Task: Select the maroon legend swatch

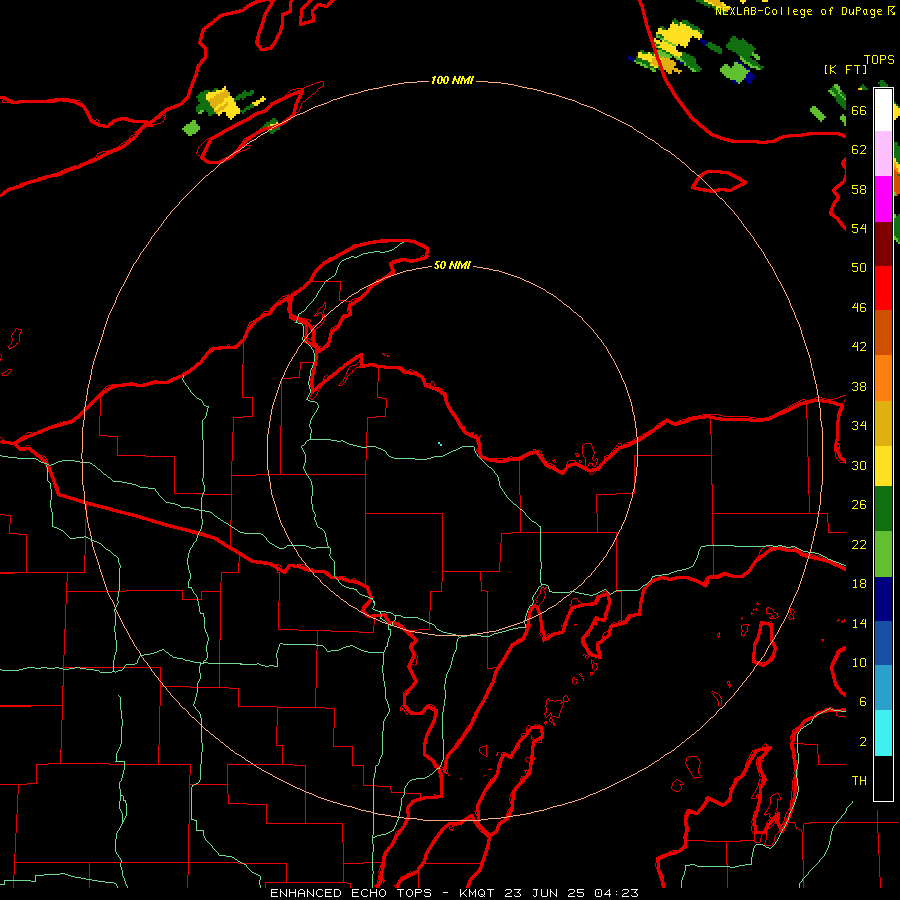Action: click(883, 244)
